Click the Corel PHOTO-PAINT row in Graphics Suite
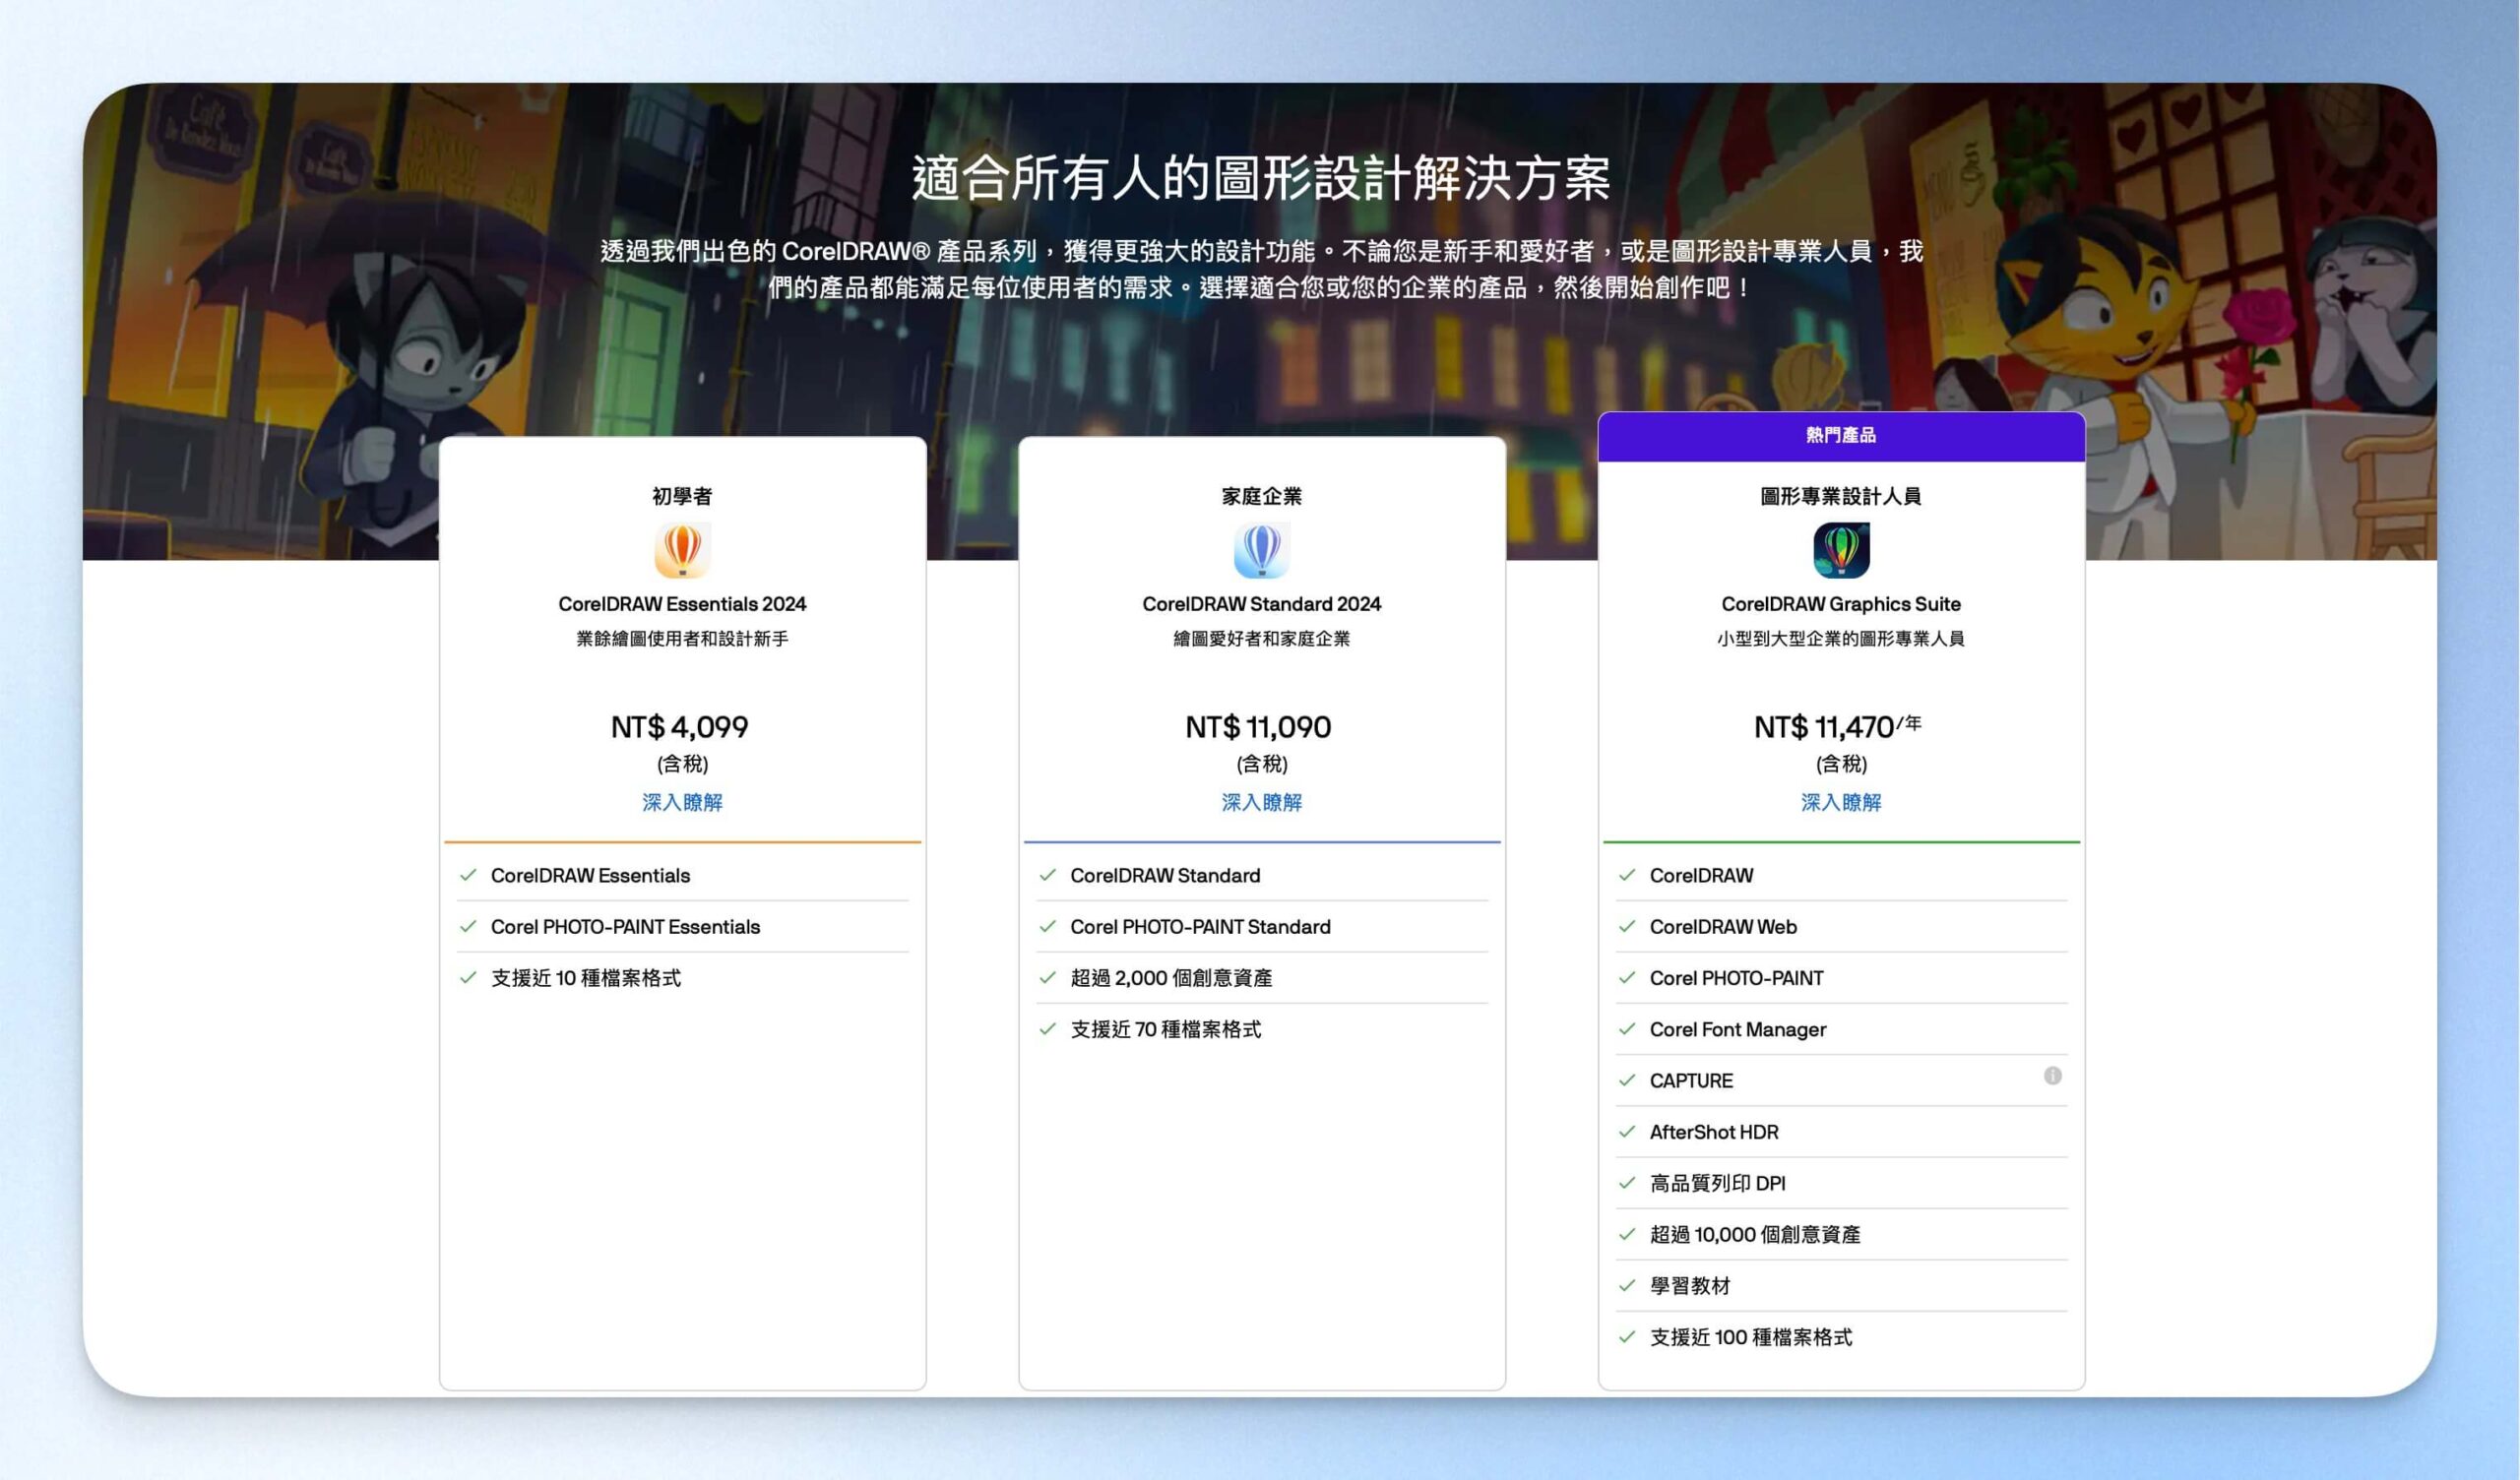2520x1480 pixels. [x=1841, y=978]
